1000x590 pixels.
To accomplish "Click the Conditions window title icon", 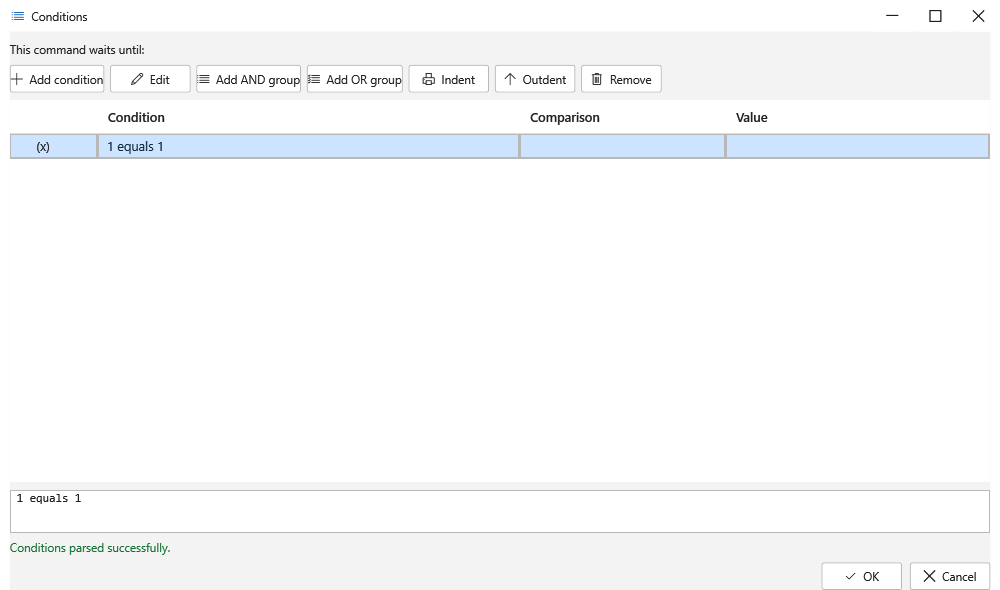I will 18,16.
